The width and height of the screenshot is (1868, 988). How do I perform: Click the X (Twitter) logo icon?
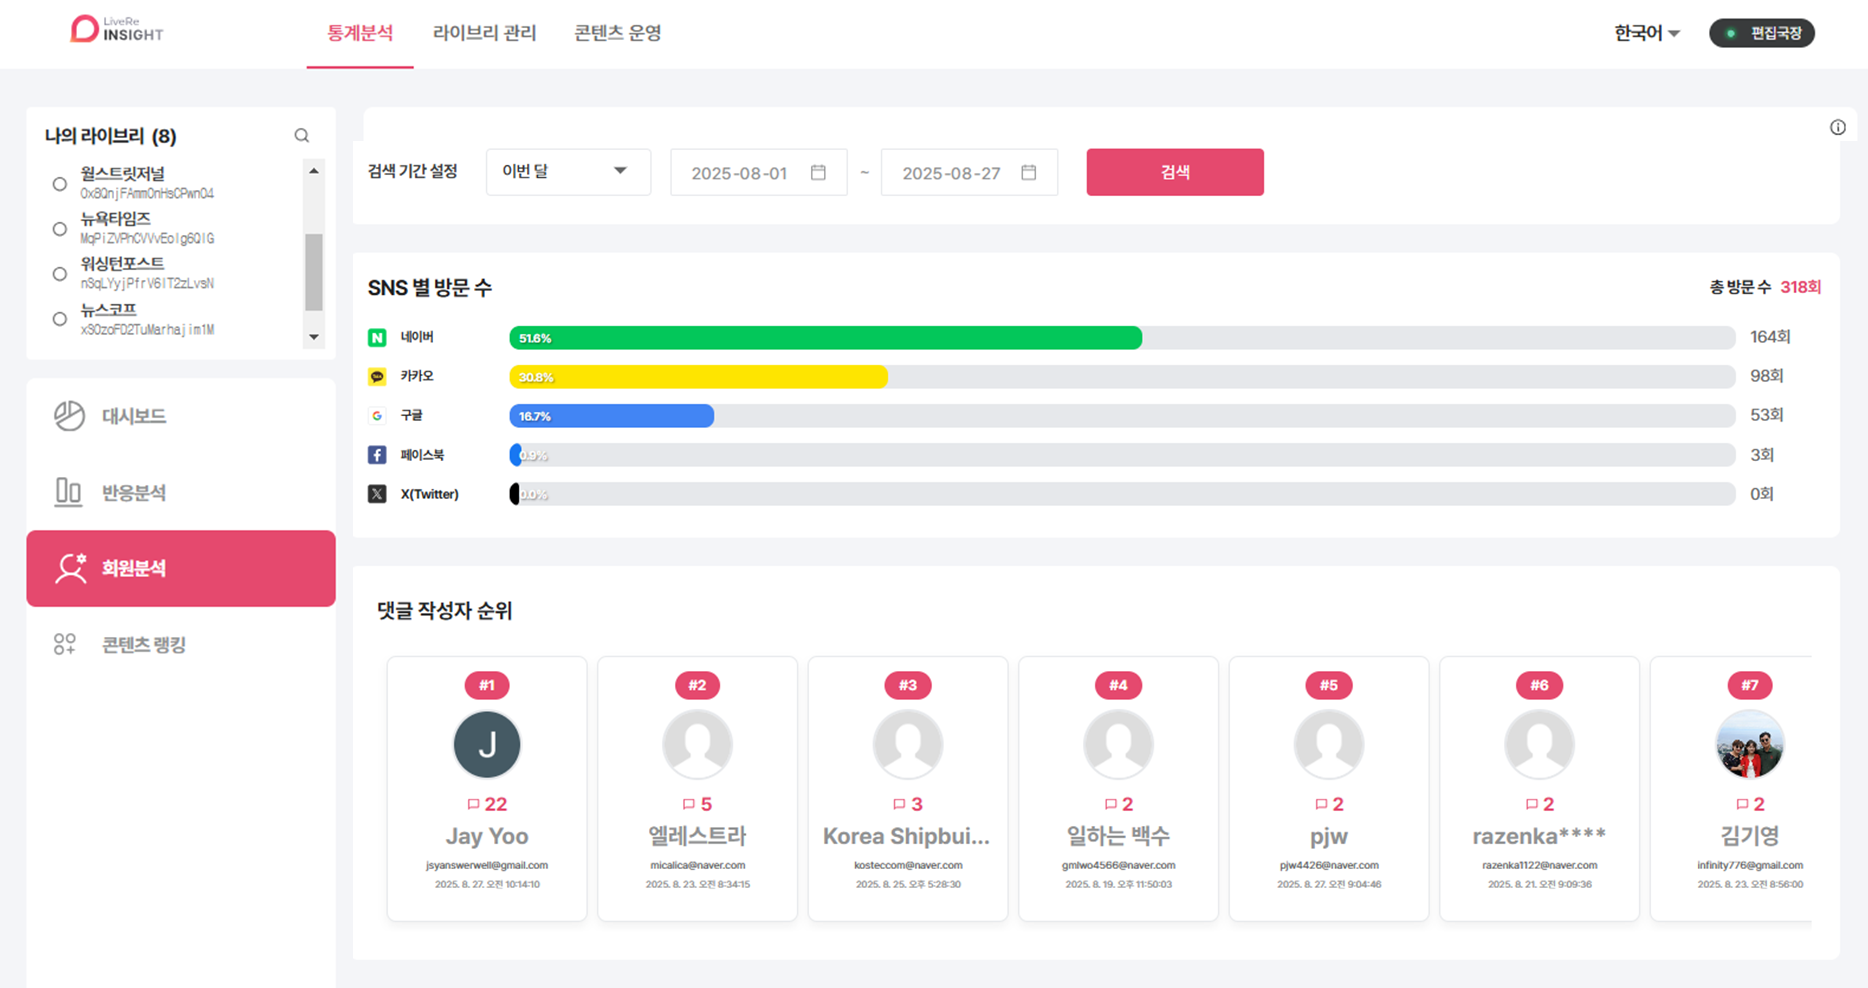pyautogui.click(x=377, y=494)
